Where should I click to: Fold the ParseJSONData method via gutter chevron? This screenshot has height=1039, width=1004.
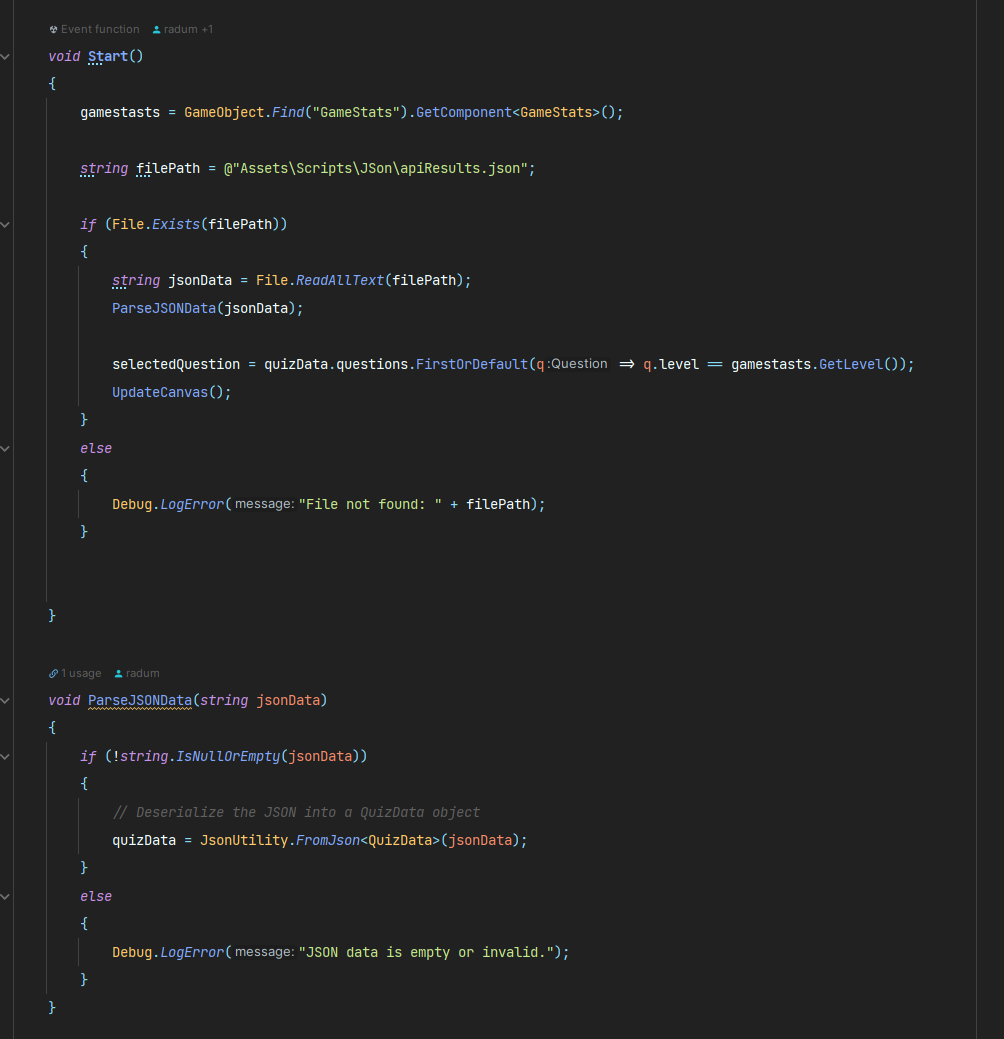5,701
